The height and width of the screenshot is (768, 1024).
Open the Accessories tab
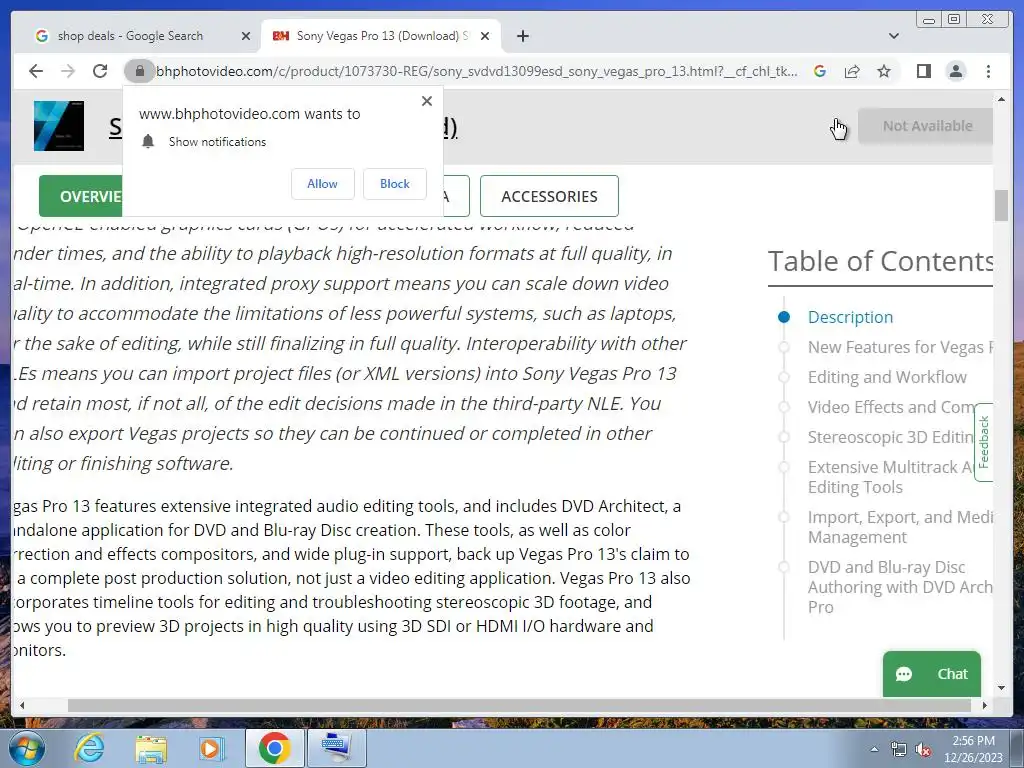[549, 196]
